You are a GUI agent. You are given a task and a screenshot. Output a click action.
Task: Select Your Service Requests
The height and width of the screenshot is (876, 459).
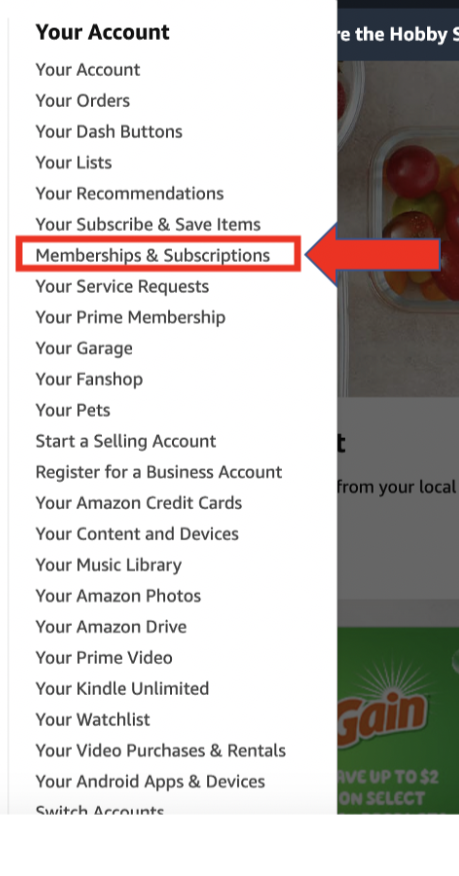(122, 287)
